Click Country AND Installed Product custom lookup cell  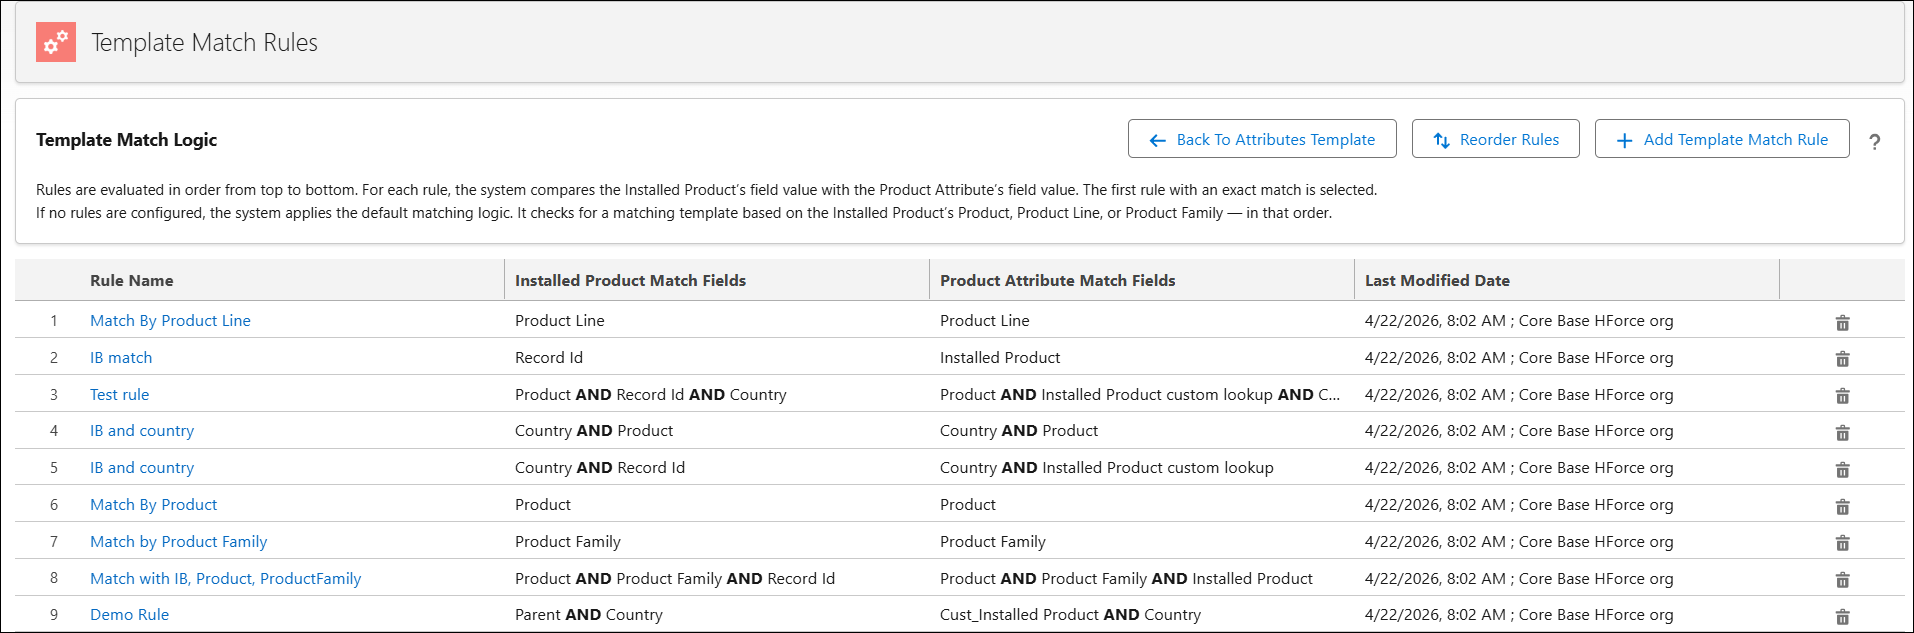(x=1107, y=467)
